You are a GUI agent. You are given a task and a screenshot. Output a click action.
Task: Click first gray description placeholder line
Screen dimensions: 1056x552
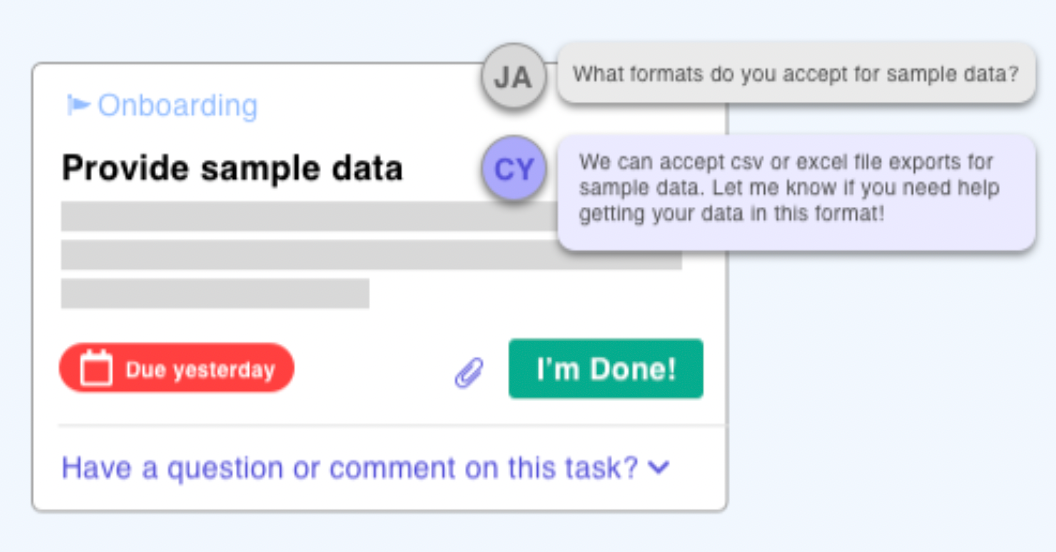(309, 216)
